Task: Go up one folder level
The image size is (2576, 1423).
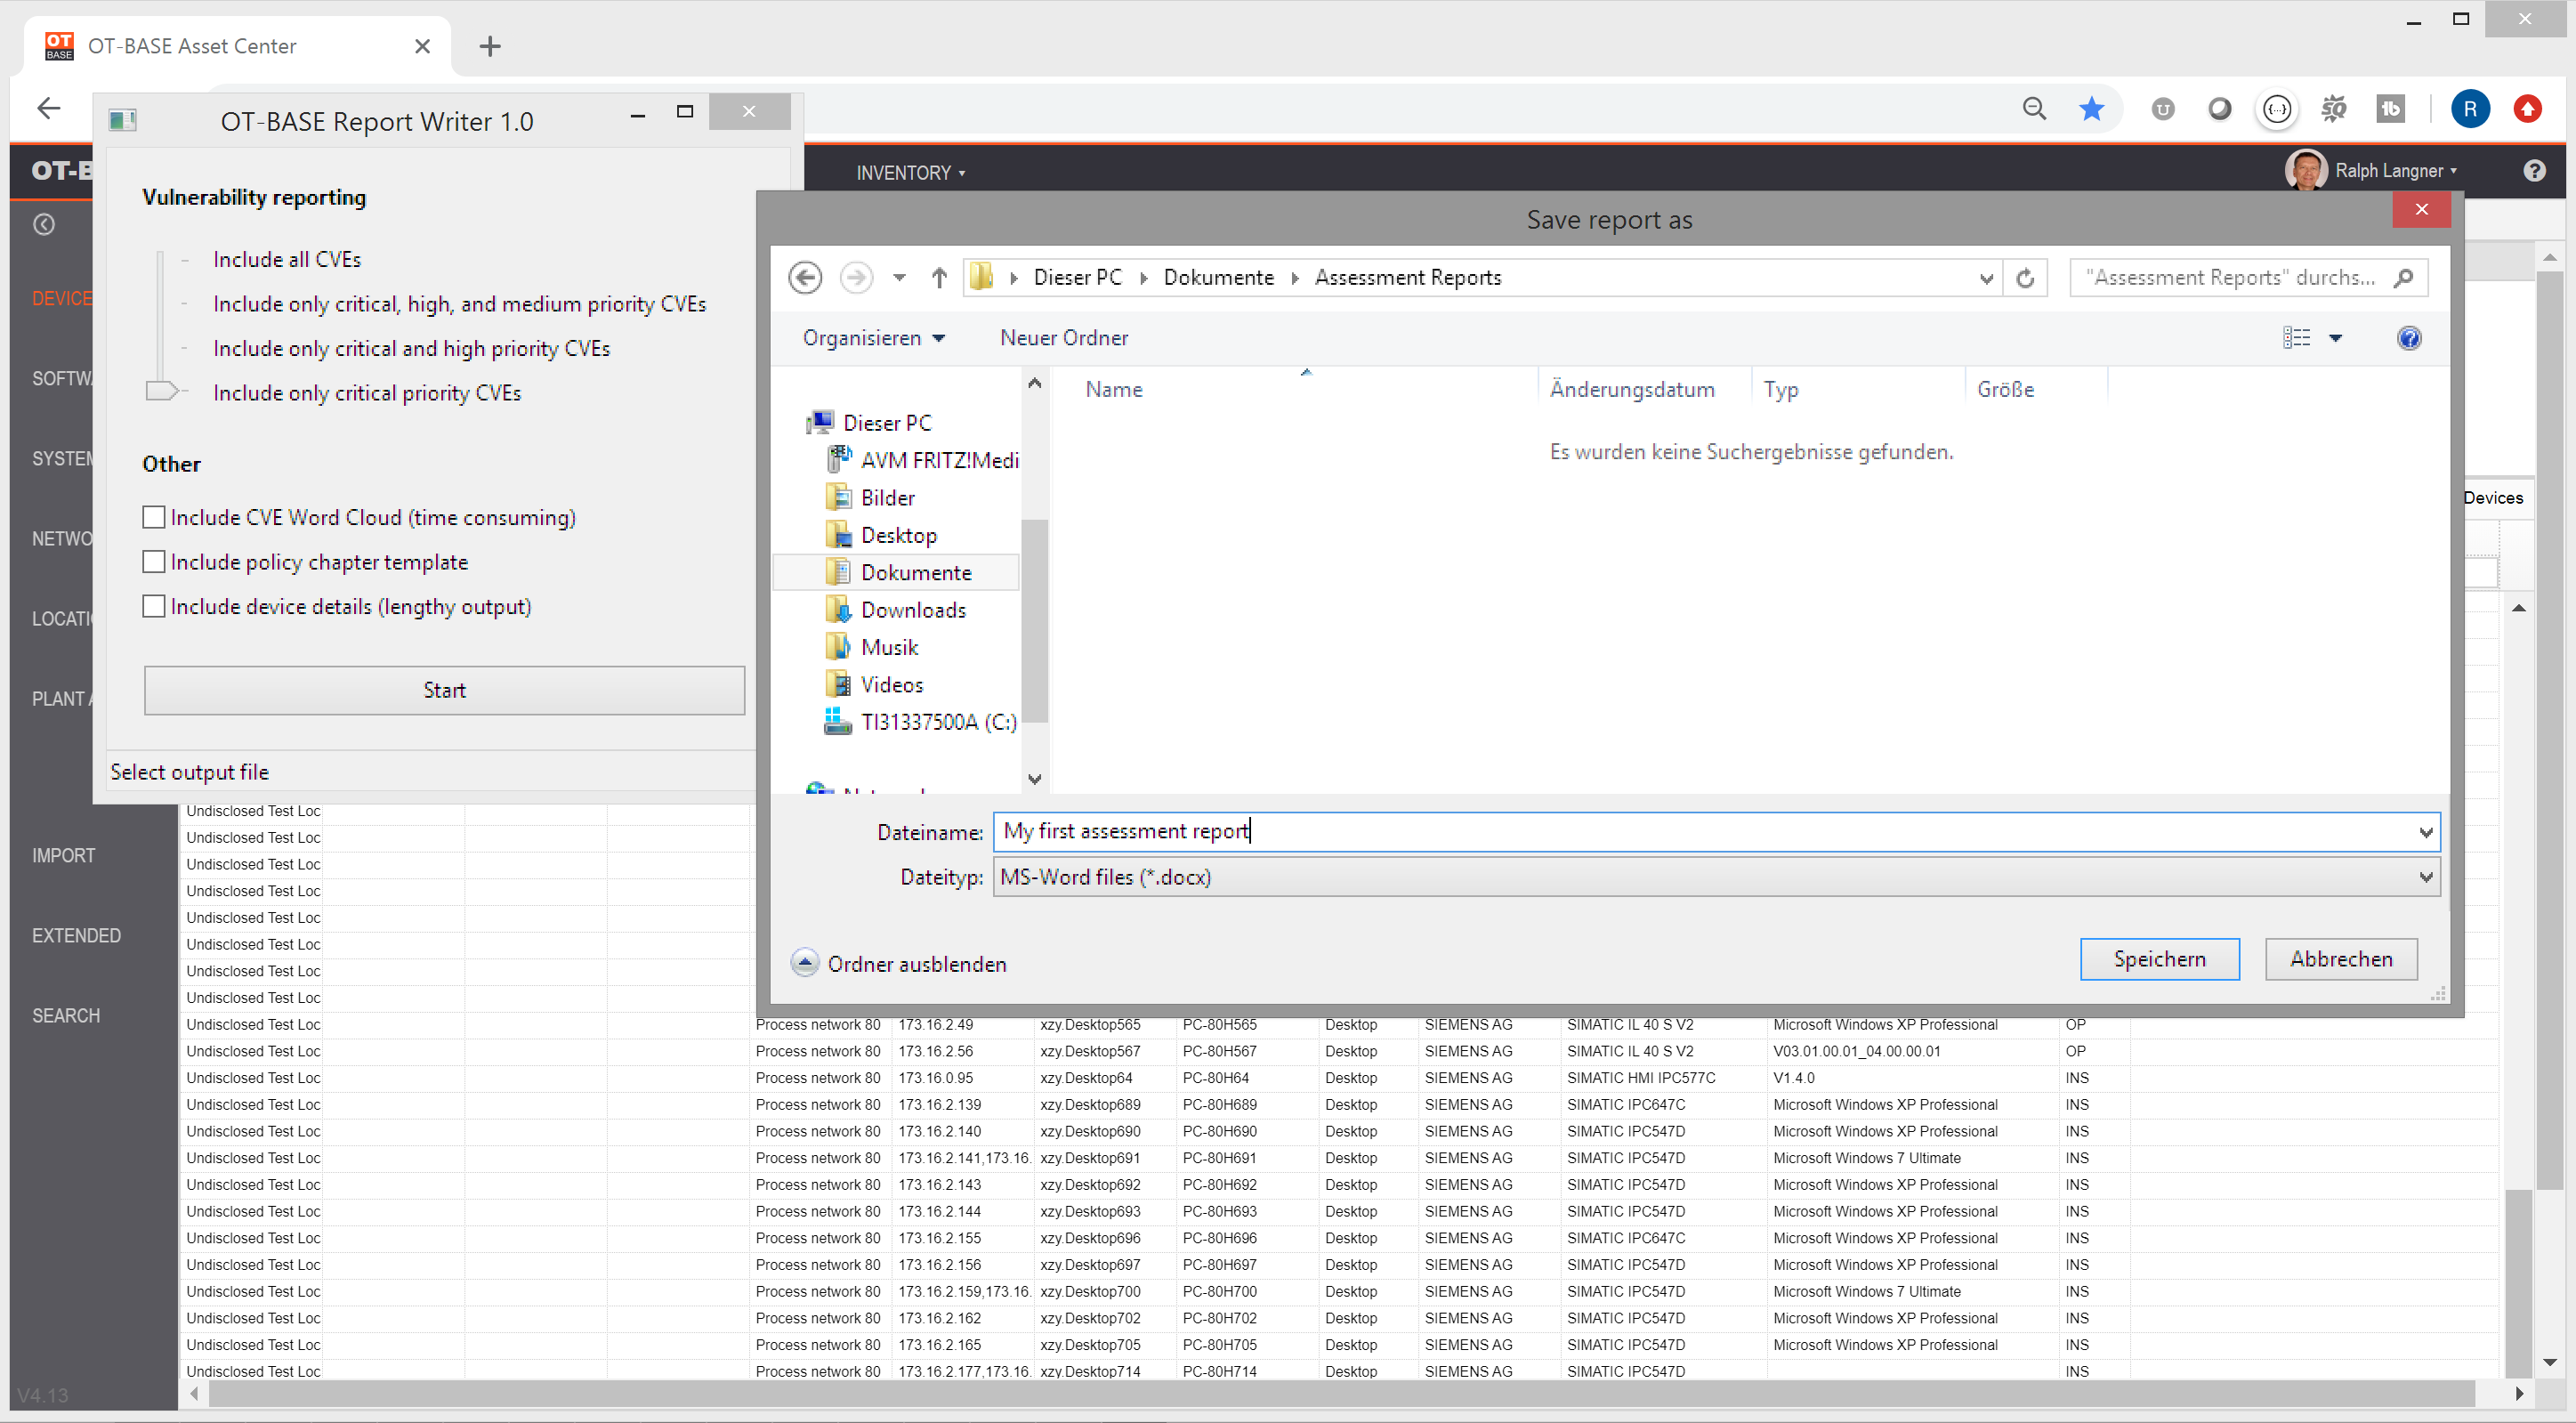Action: click(x=938, y=277)
